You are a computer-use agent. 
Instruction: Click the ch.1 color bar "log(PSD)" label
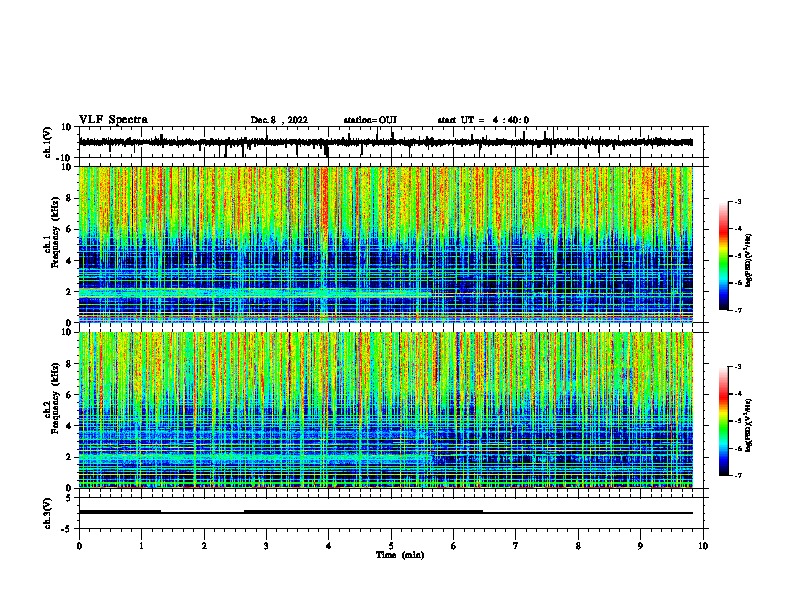pos(748,261)
